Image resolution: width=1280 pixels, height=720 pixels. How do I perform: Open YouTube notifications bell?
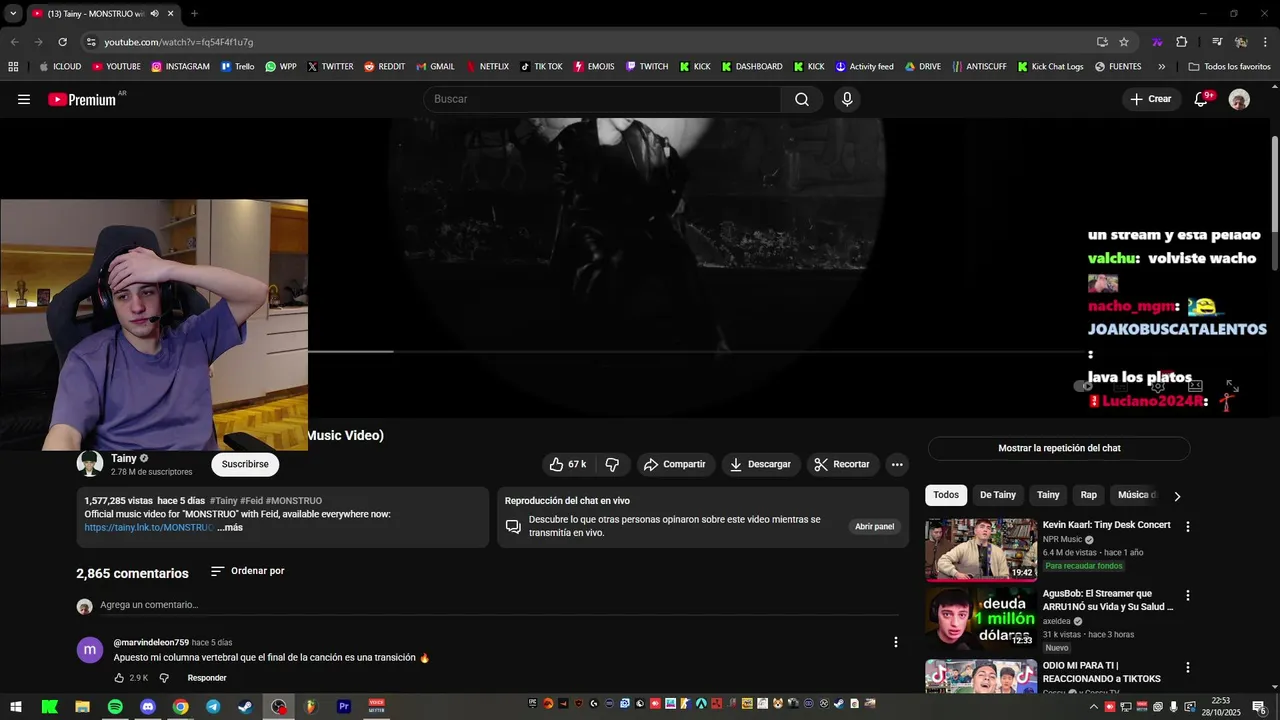[1201, 99]
